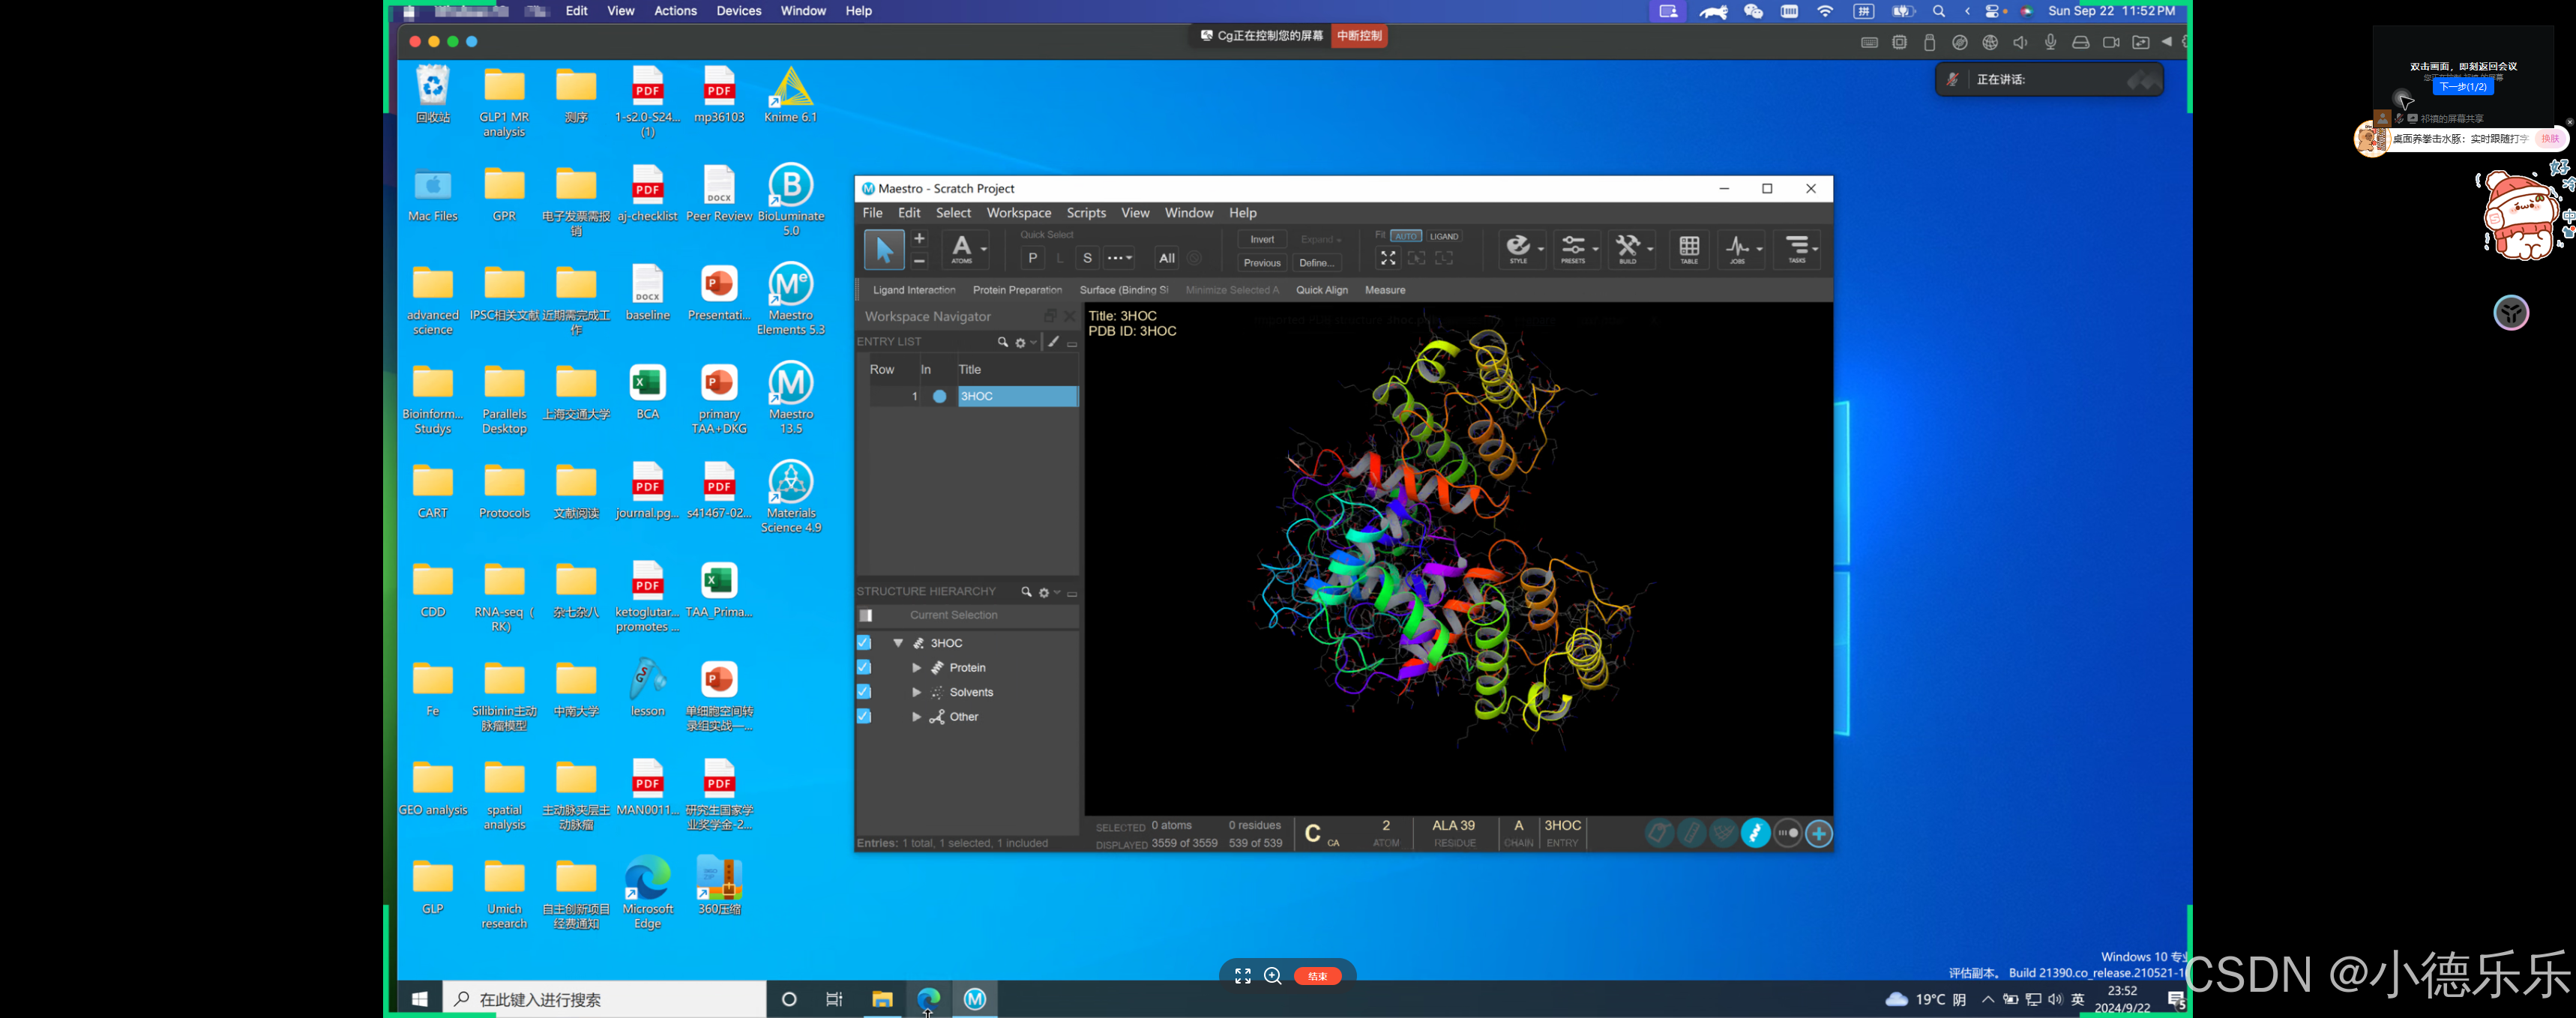Open the Workspace menu
Image resolution: width=2576 pixels, height=1018 pixels.
click(x=1018, y=213)
